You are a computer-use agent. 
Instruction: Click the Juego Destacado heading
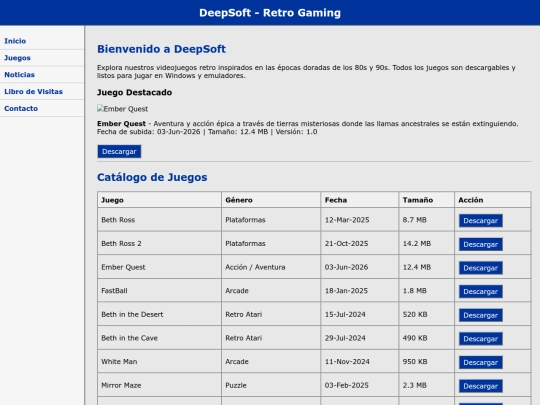135,92
